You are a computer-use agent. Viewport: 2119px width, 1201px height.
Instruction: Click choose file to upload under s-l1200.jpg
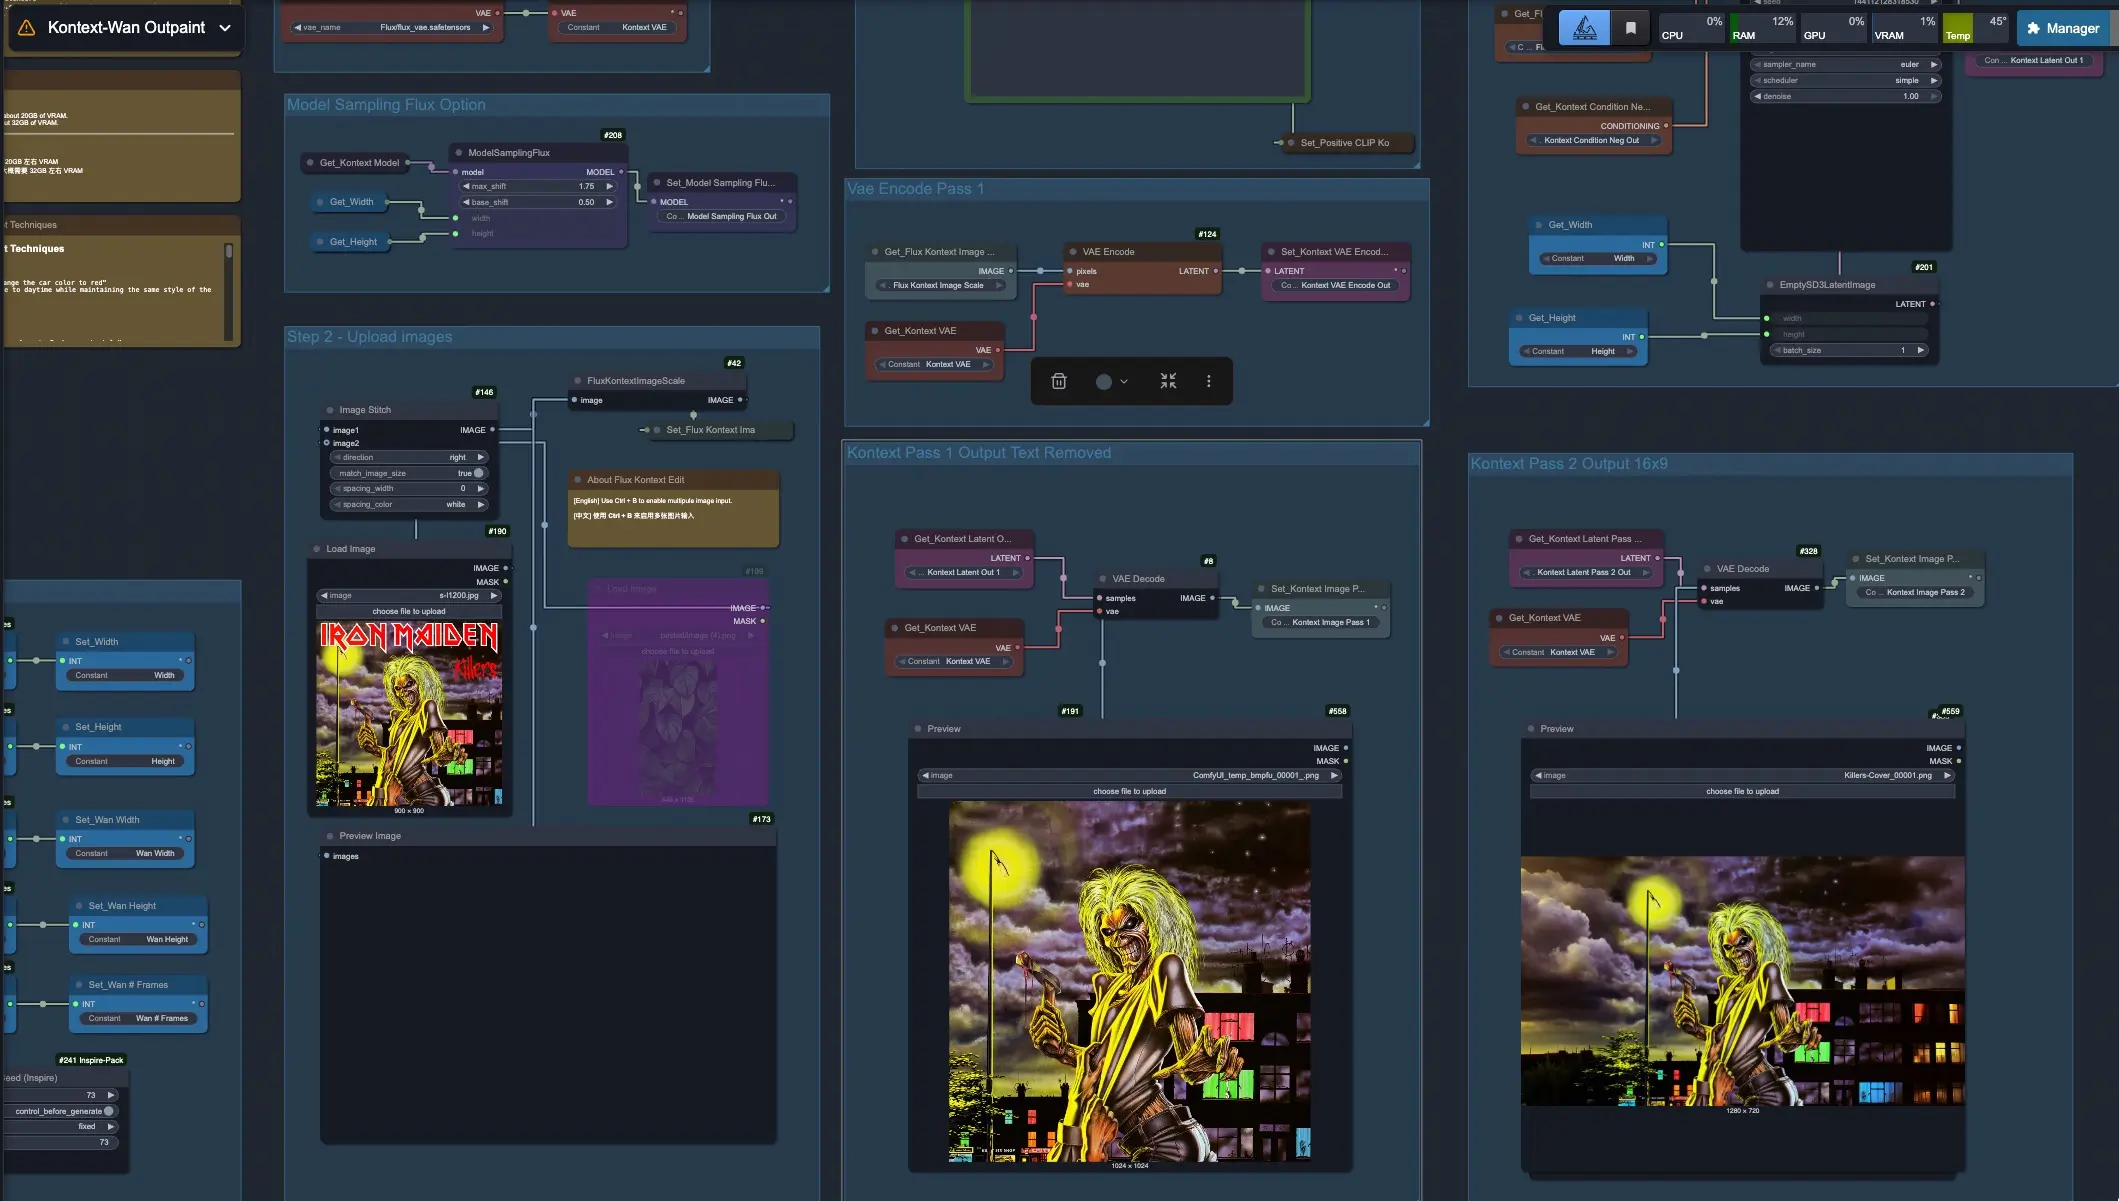[x=409, y=611]
